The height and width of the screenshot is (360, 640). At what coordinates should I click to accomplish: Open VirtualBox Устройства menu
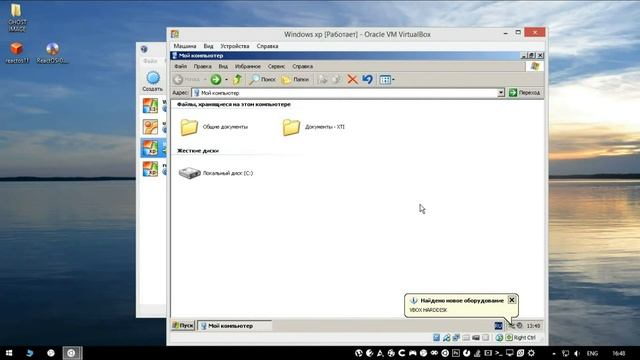235,46
